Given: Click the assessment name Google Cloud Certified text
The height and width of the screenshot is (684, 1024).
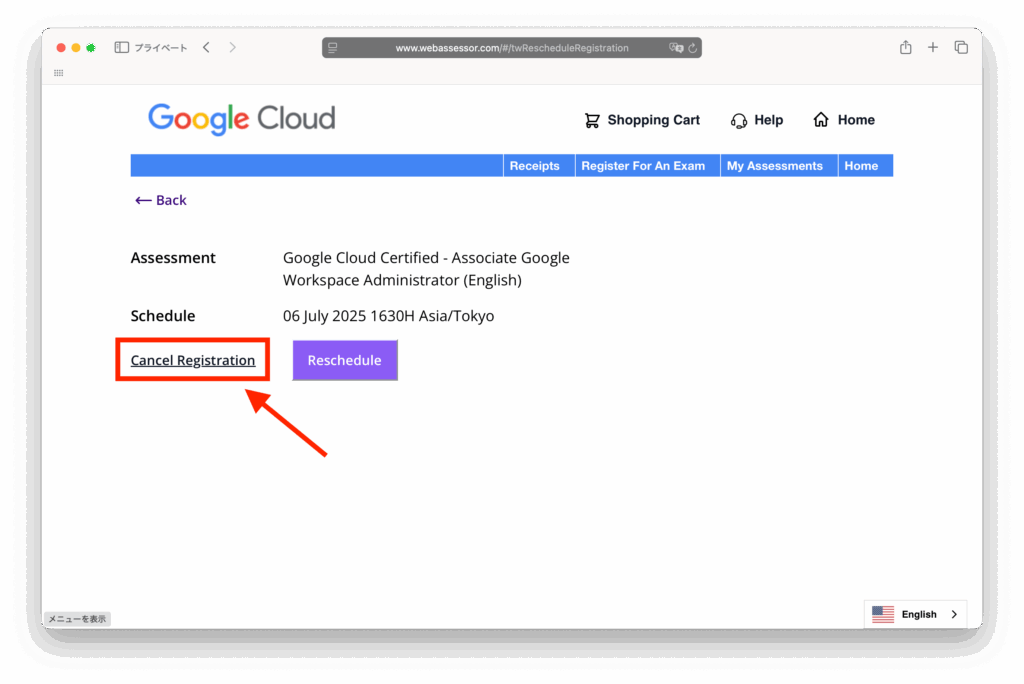Looking at the screenshot, I should click(x=426, y=269).
